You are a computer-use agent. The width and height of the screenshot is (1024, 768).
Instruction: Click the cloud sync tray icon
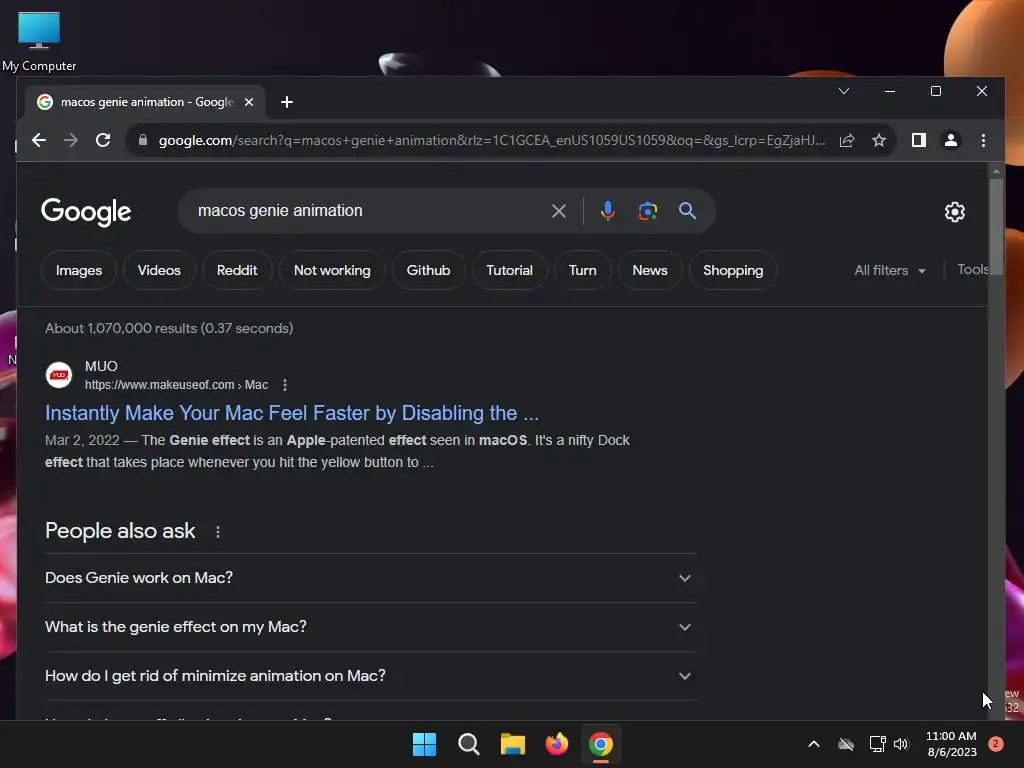(846, 744)
